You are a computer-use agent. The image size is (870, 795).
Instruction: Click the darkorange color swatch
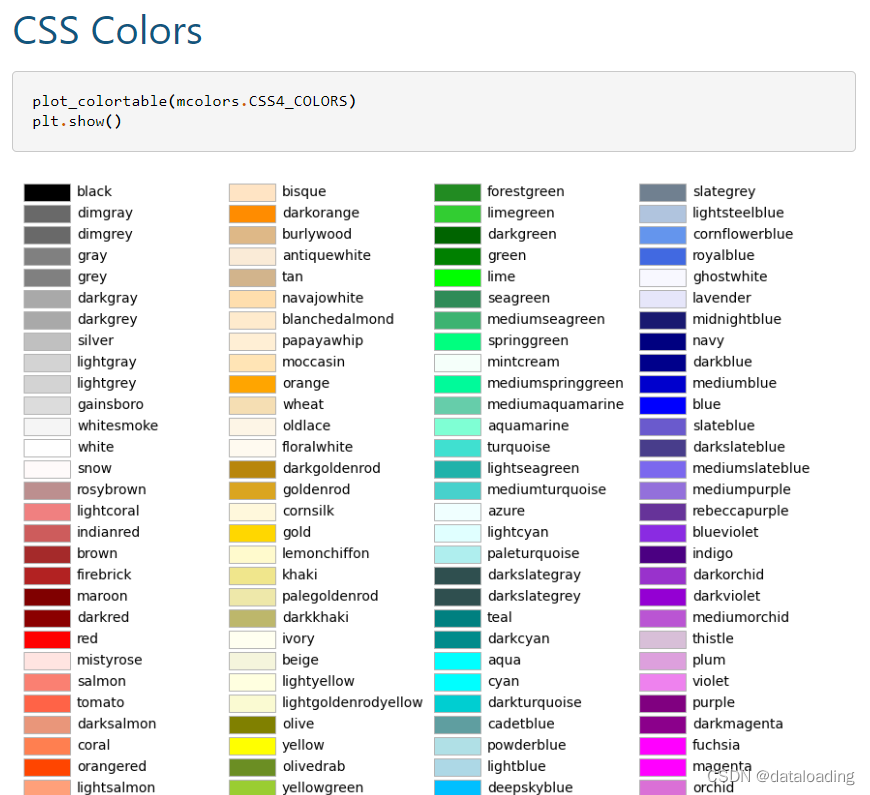tap(251, 212)
